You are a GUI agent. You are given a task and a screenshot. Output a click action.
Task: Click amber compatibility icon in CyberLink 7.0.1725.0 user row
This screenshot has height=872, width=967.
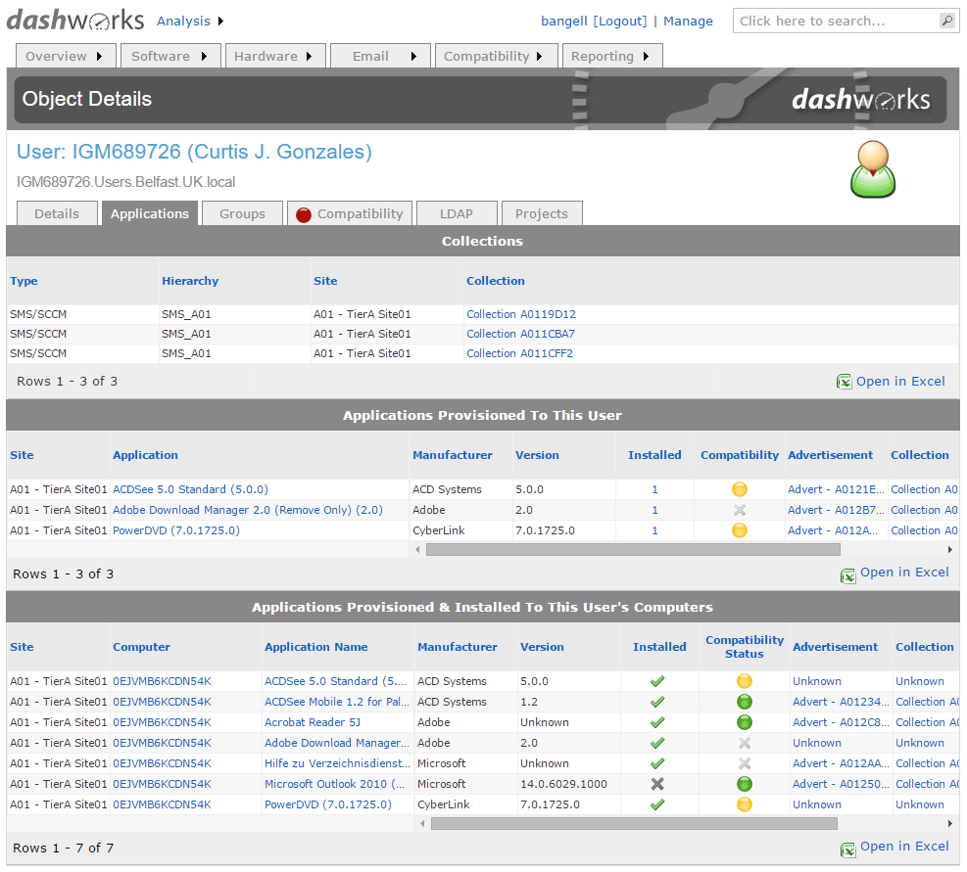739,530
